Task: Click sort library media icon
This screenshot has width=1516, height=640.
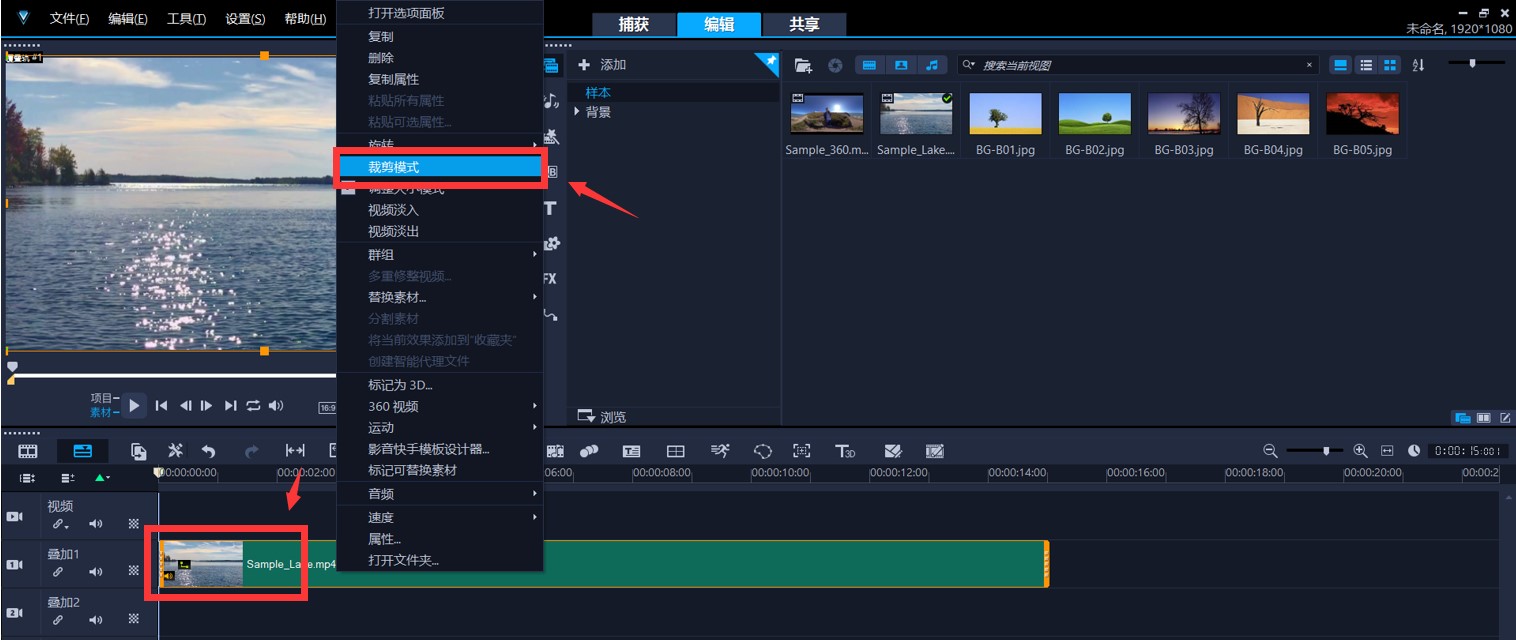Action: coord(1418,65)
